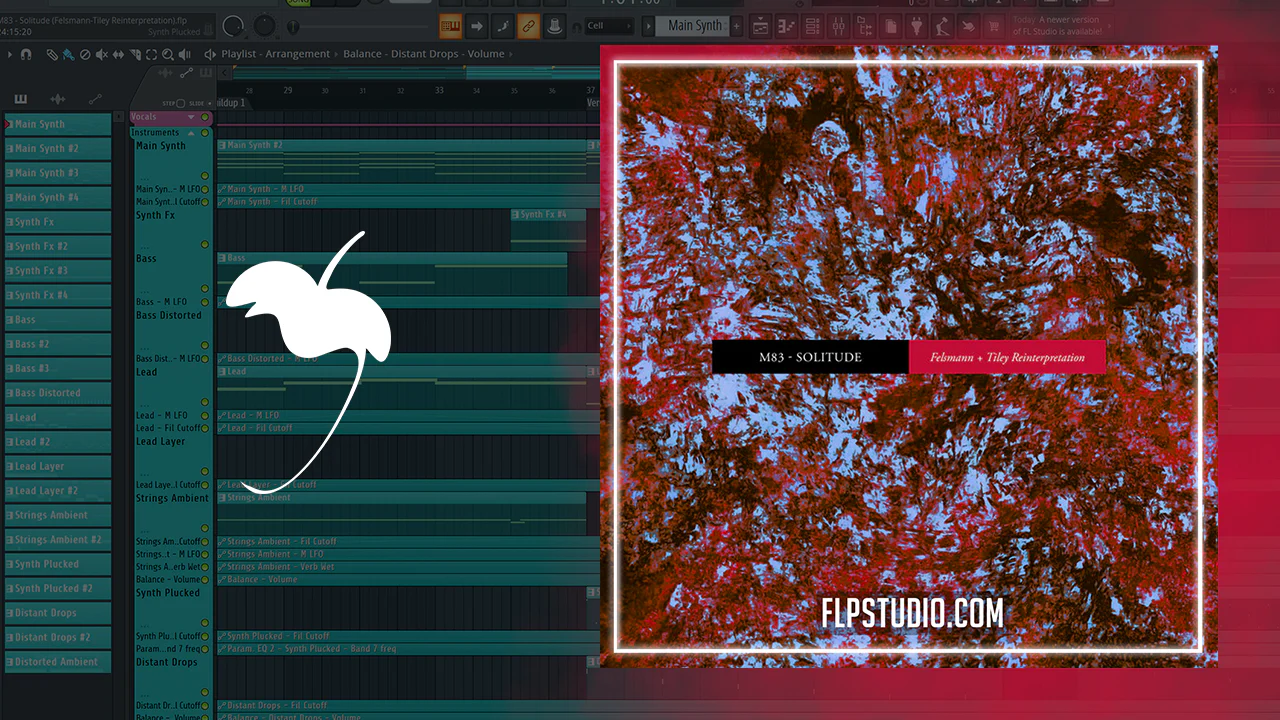The image size is (1280, 720).
Task: Select Main Synth pattern in picker
Action: [x=58, y=124]
